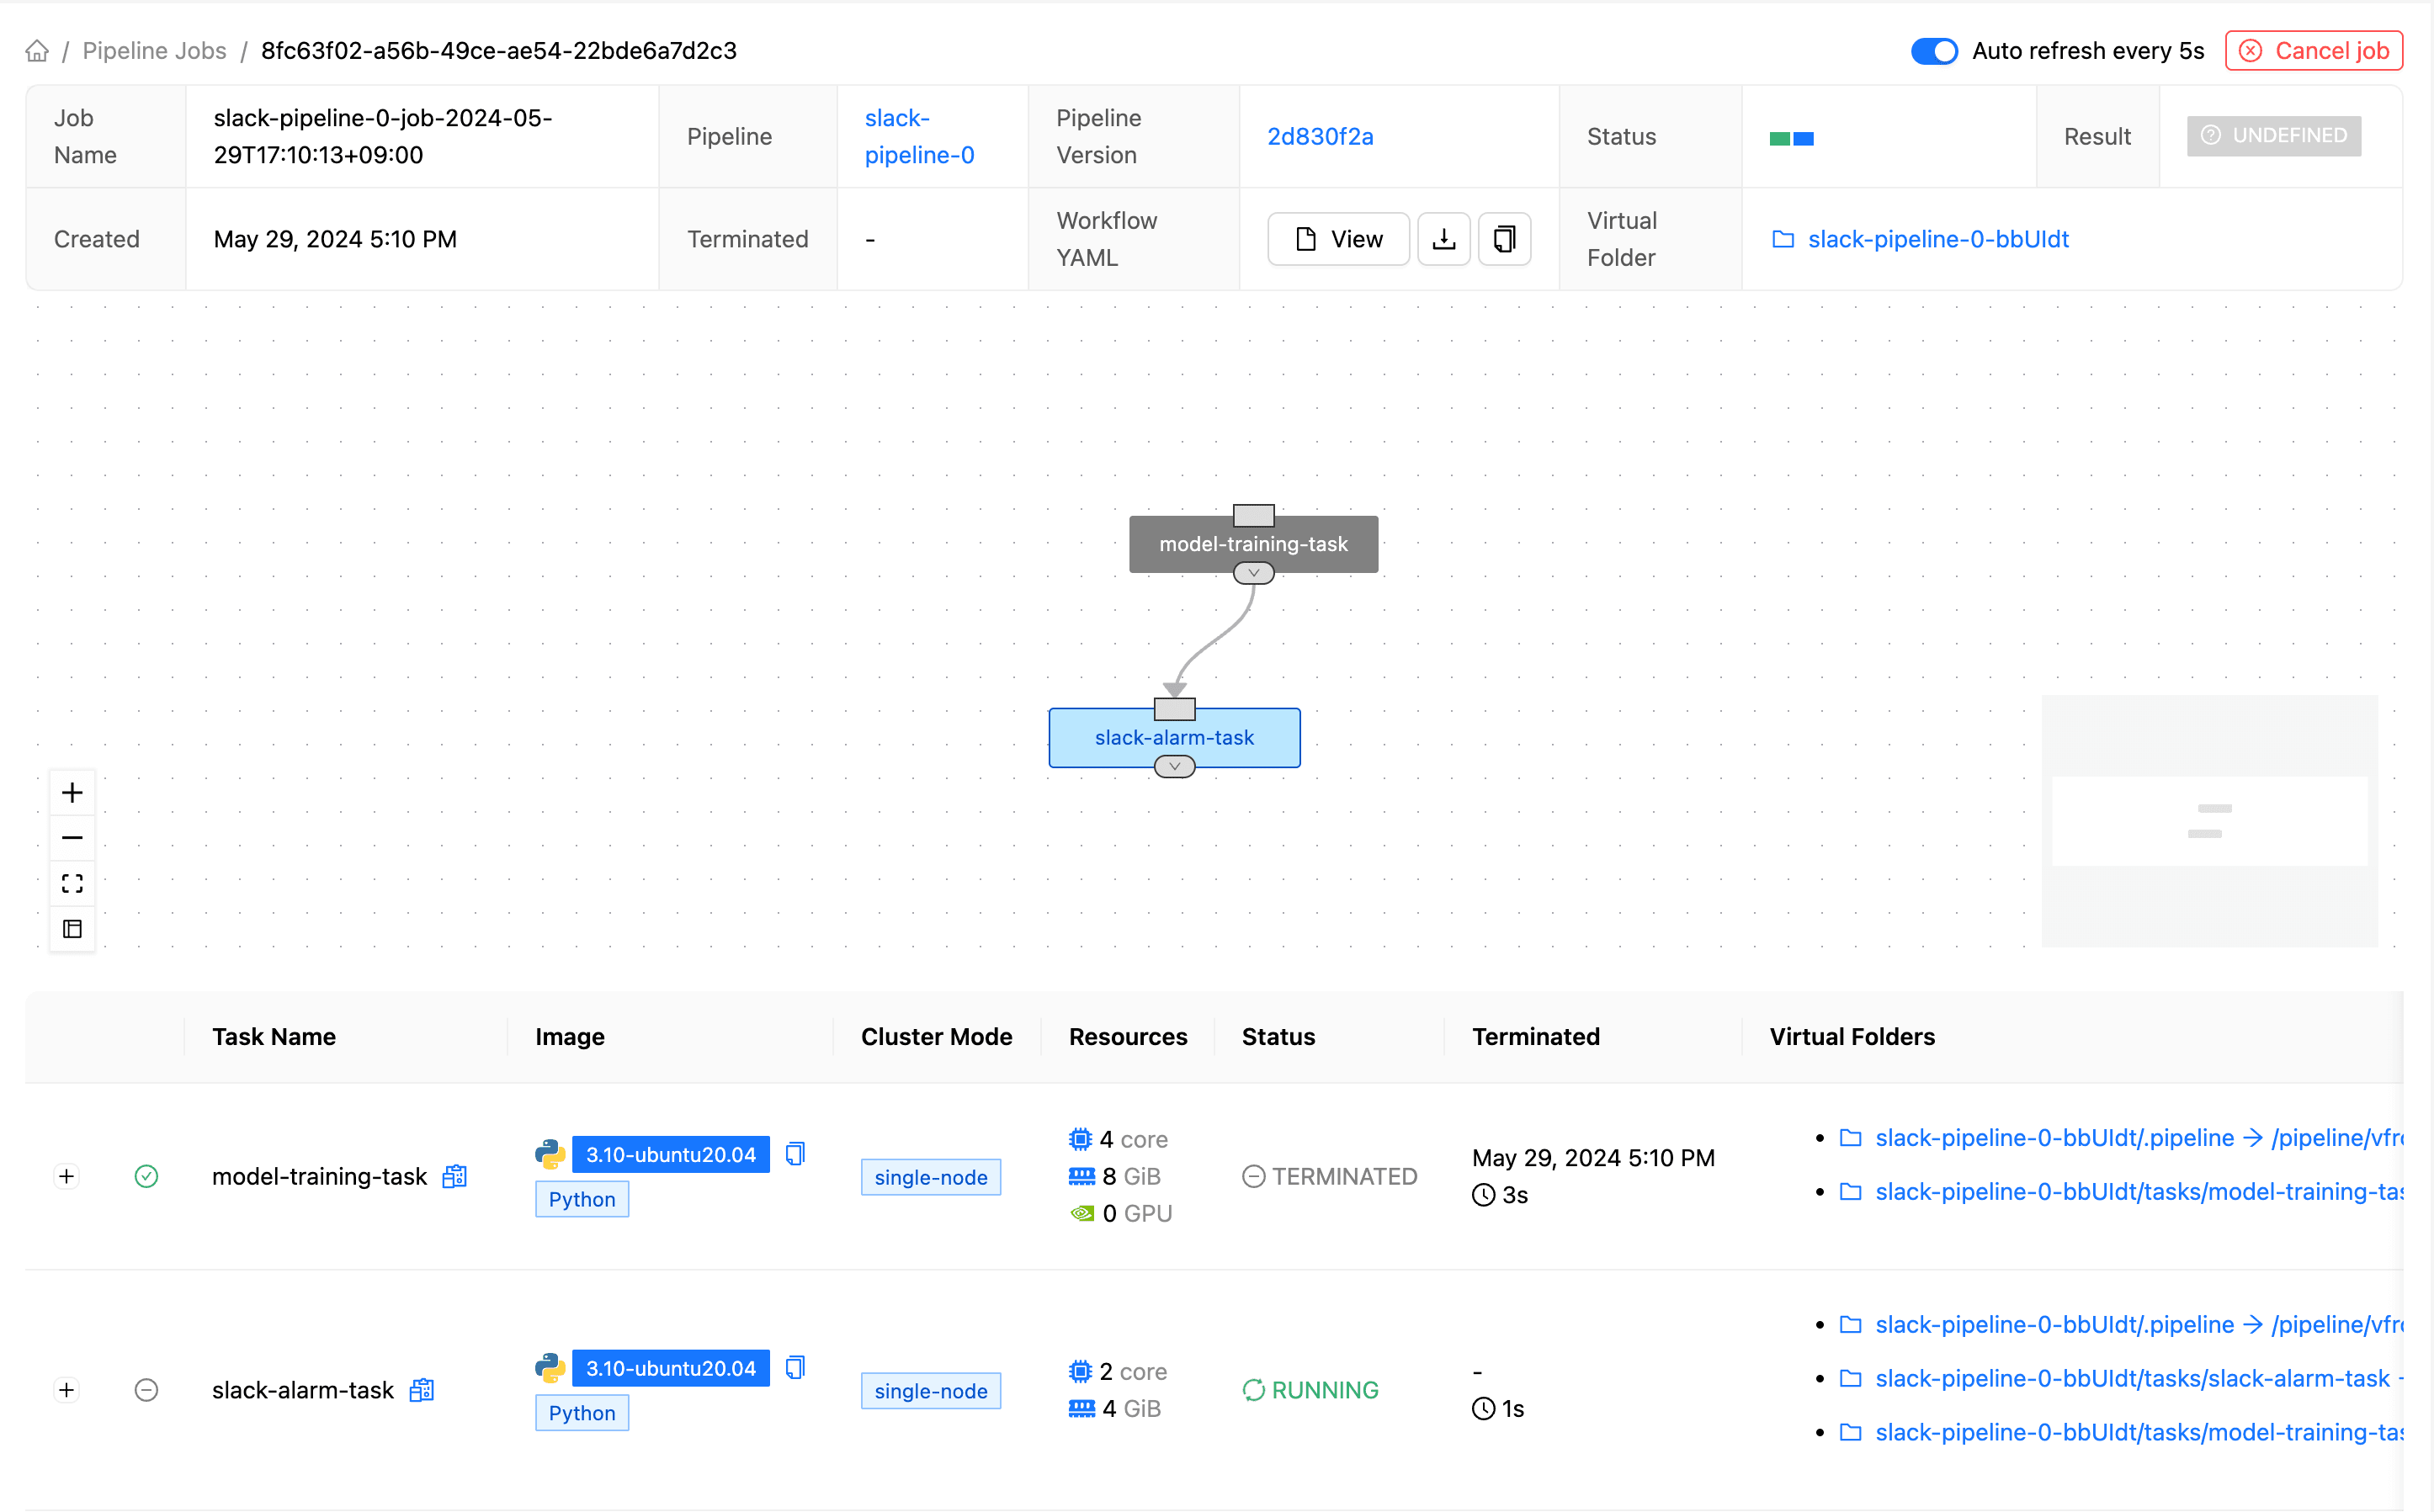The height and width of the screenshot is (1512, 2434).
Task: Click the Status column header
Action: pyautogui.click(x=1278, y=1037)
